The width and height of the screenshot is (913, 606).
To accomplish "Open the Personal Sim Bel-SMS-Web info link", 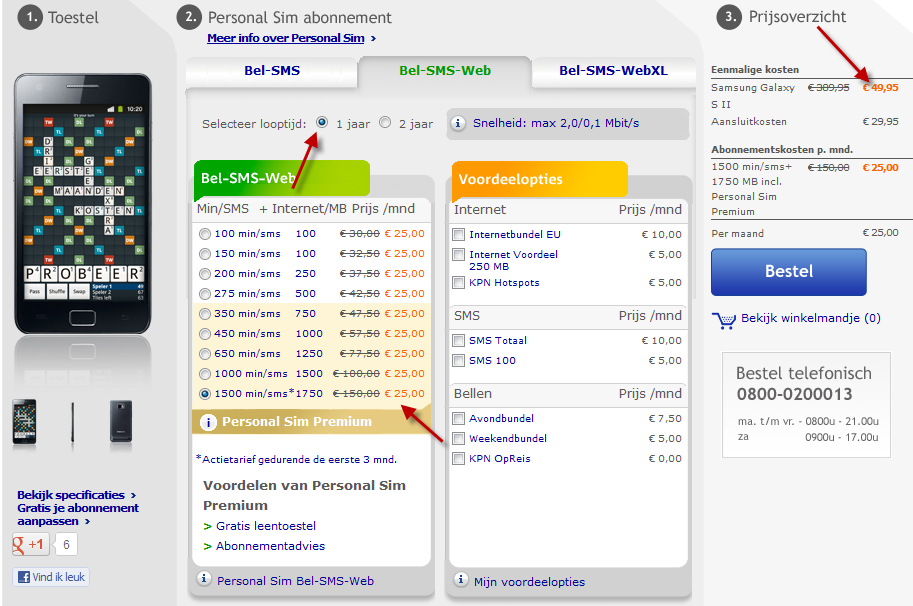I will click(295, 581).
